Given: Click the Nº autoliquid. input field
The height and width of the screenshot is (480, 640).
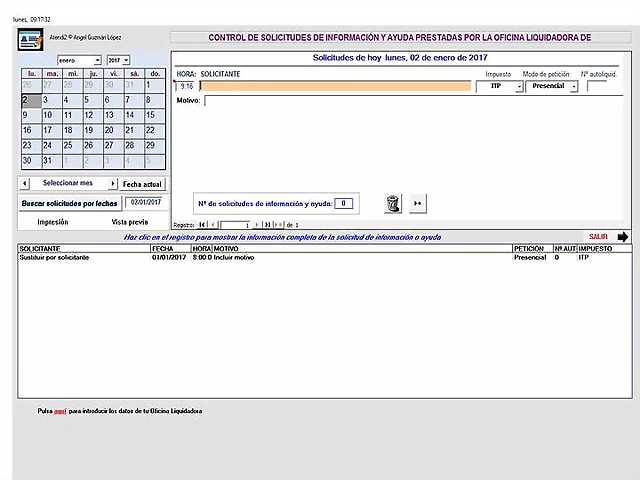Looking at the screenshot, I should coord(597,86).
